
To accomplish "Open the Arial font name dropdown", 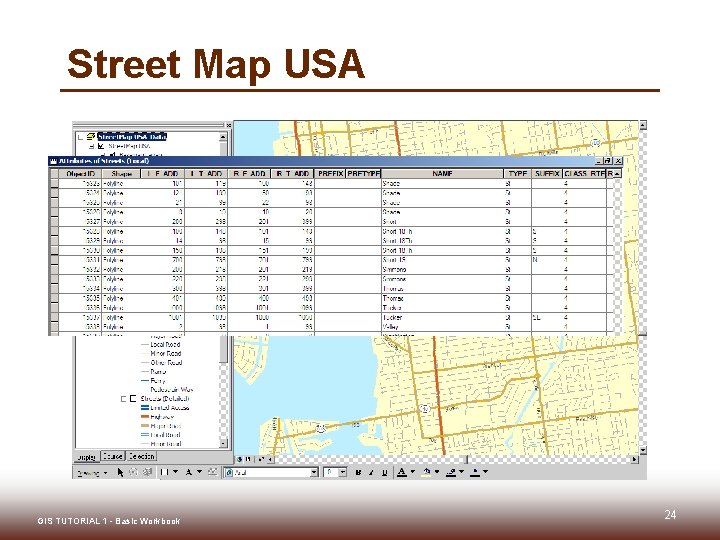I will pos(314,472).
